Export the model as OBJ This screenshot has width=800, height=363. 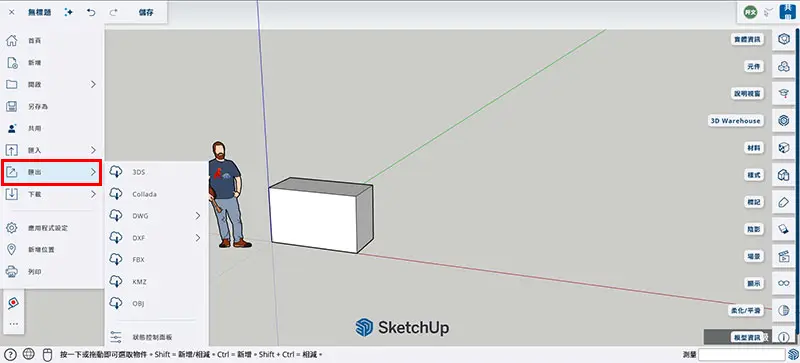click(156, 303)
